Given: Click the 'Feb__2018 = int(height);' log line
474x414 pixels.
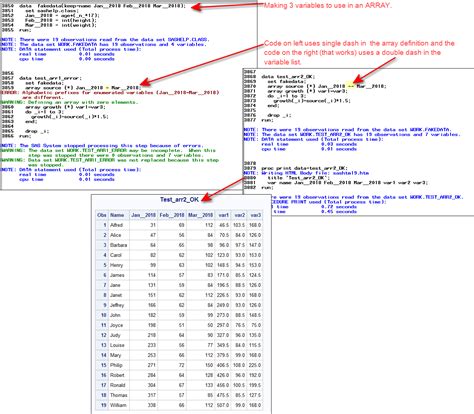Looking at the screenshot, I should click(x=61, y=20).
